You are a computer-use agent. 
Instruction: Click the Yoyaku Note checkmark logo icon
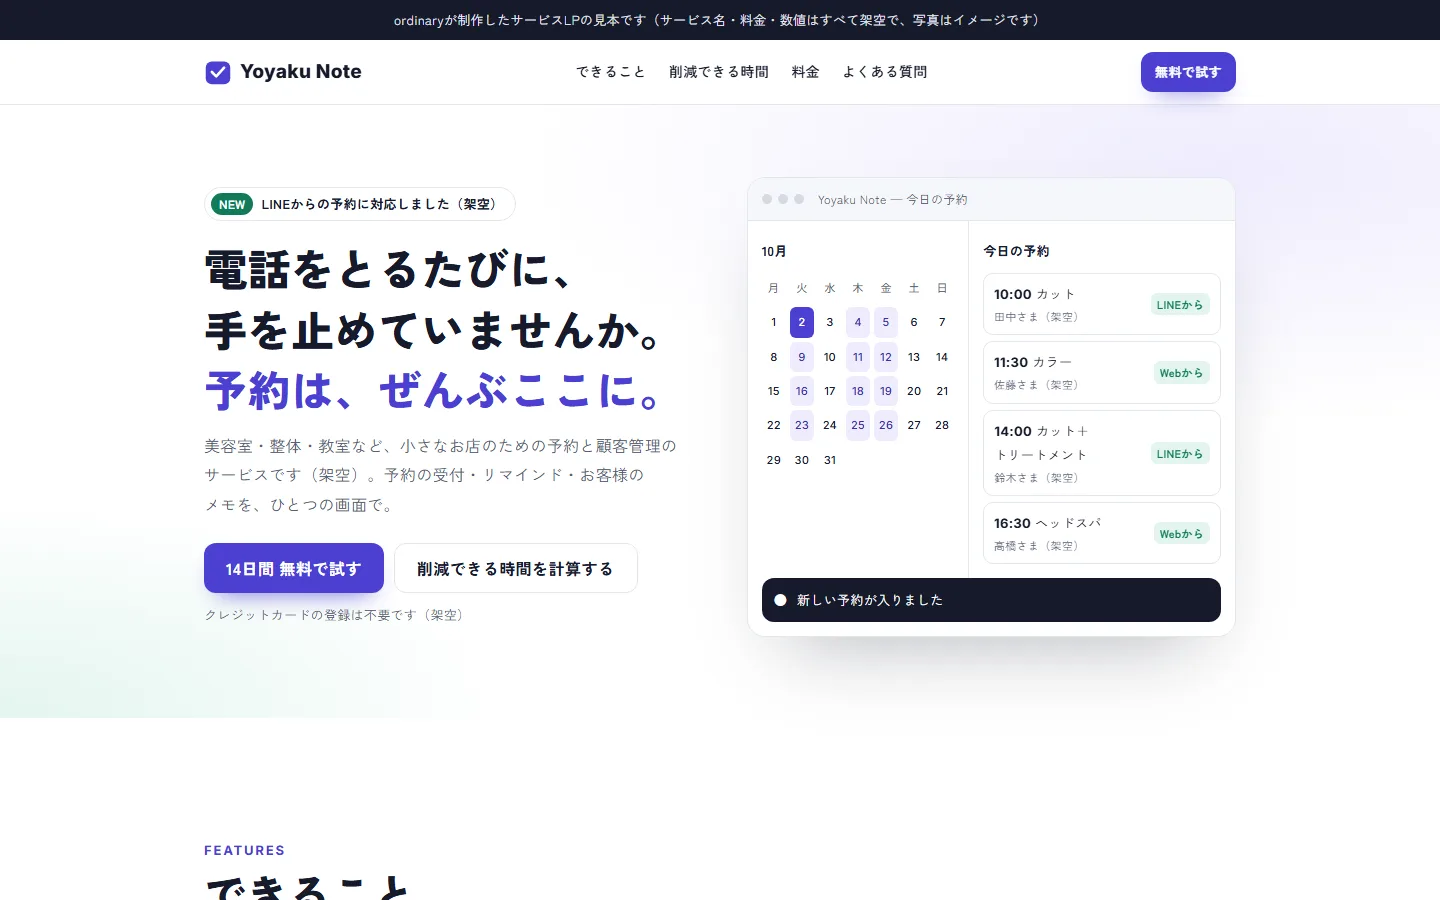click(x=218, y=72)
